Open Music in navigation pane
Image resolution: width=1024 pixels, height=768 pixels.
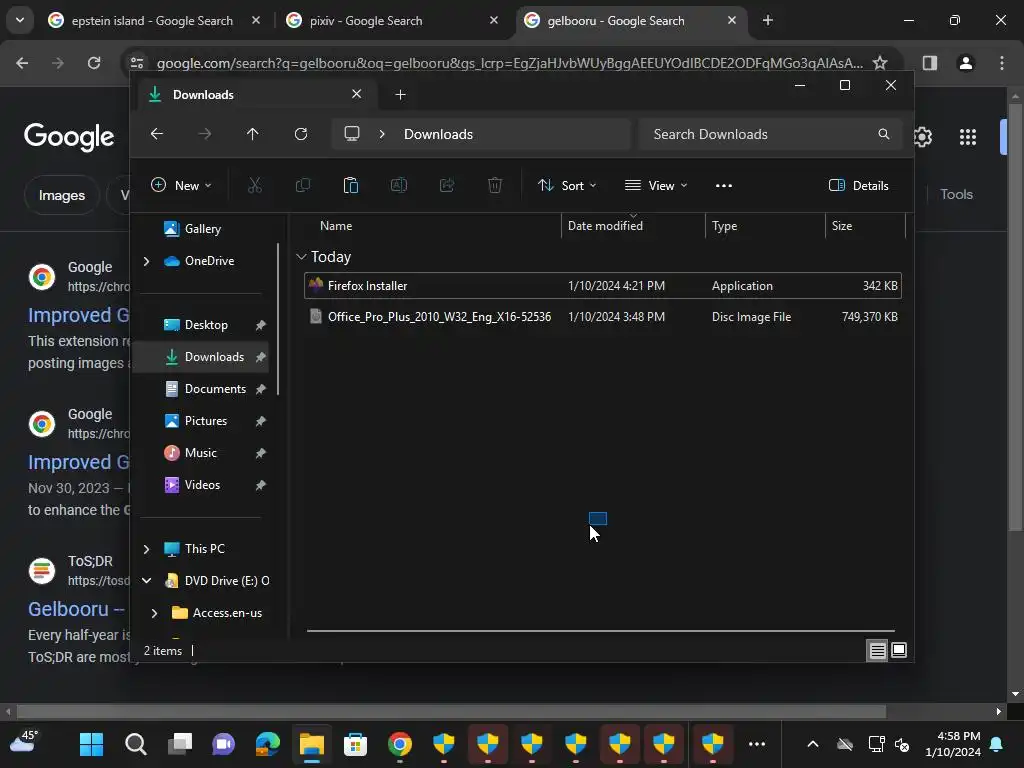(202, 453)
